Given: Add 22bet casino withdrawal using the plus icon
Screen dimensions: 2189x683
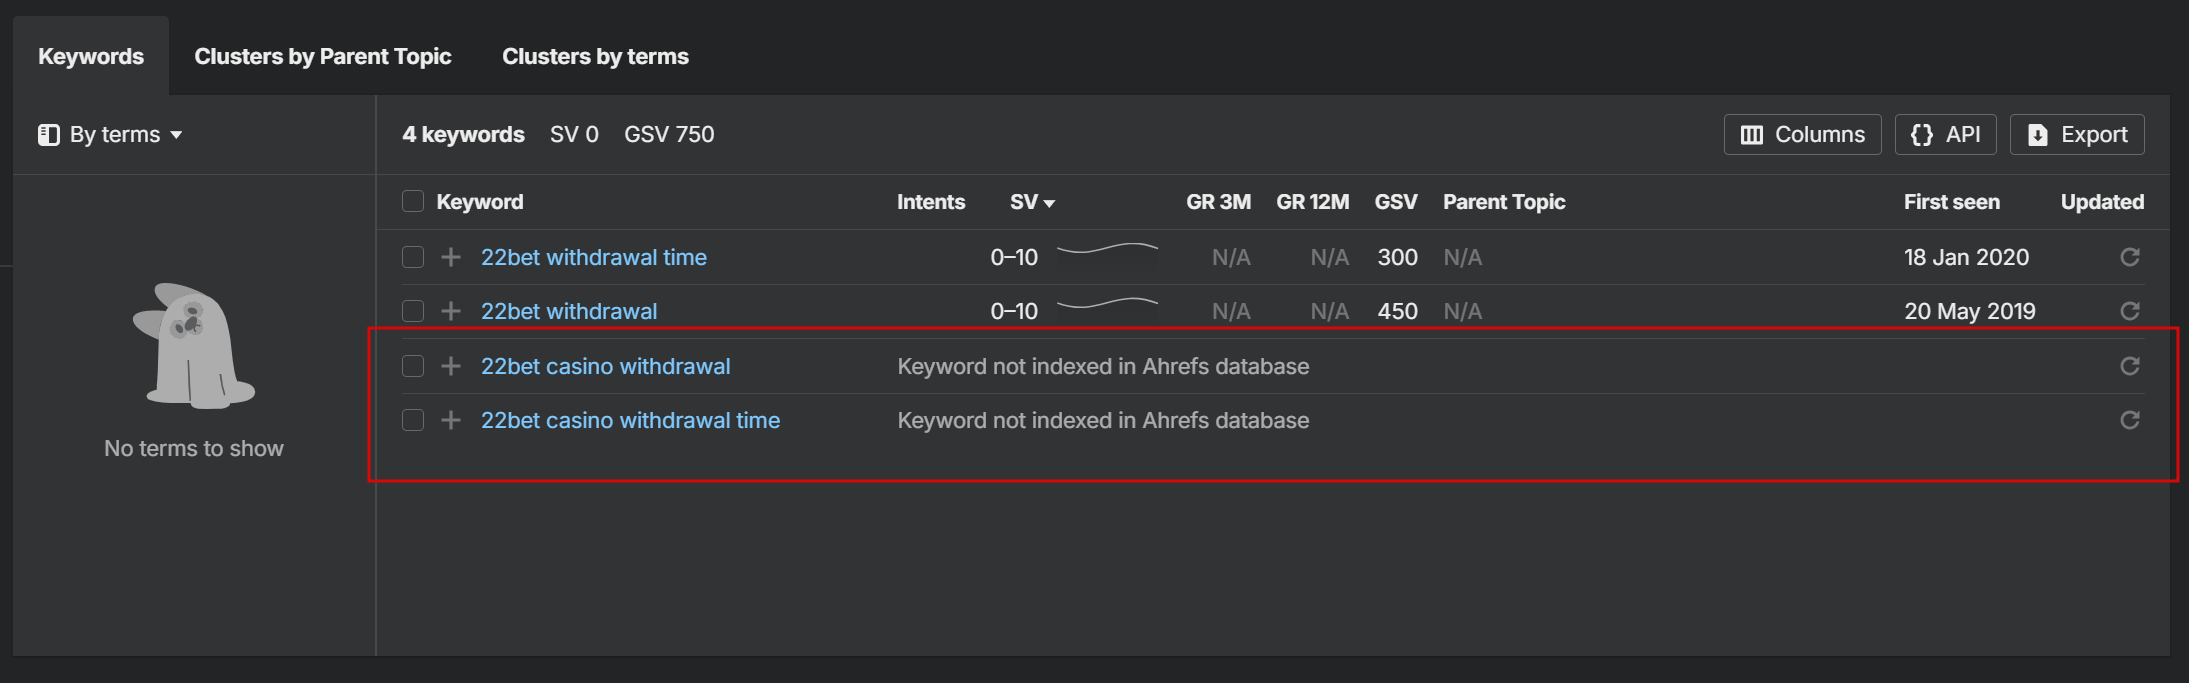Looking at the screenshot, I should [x=451, y=366].
